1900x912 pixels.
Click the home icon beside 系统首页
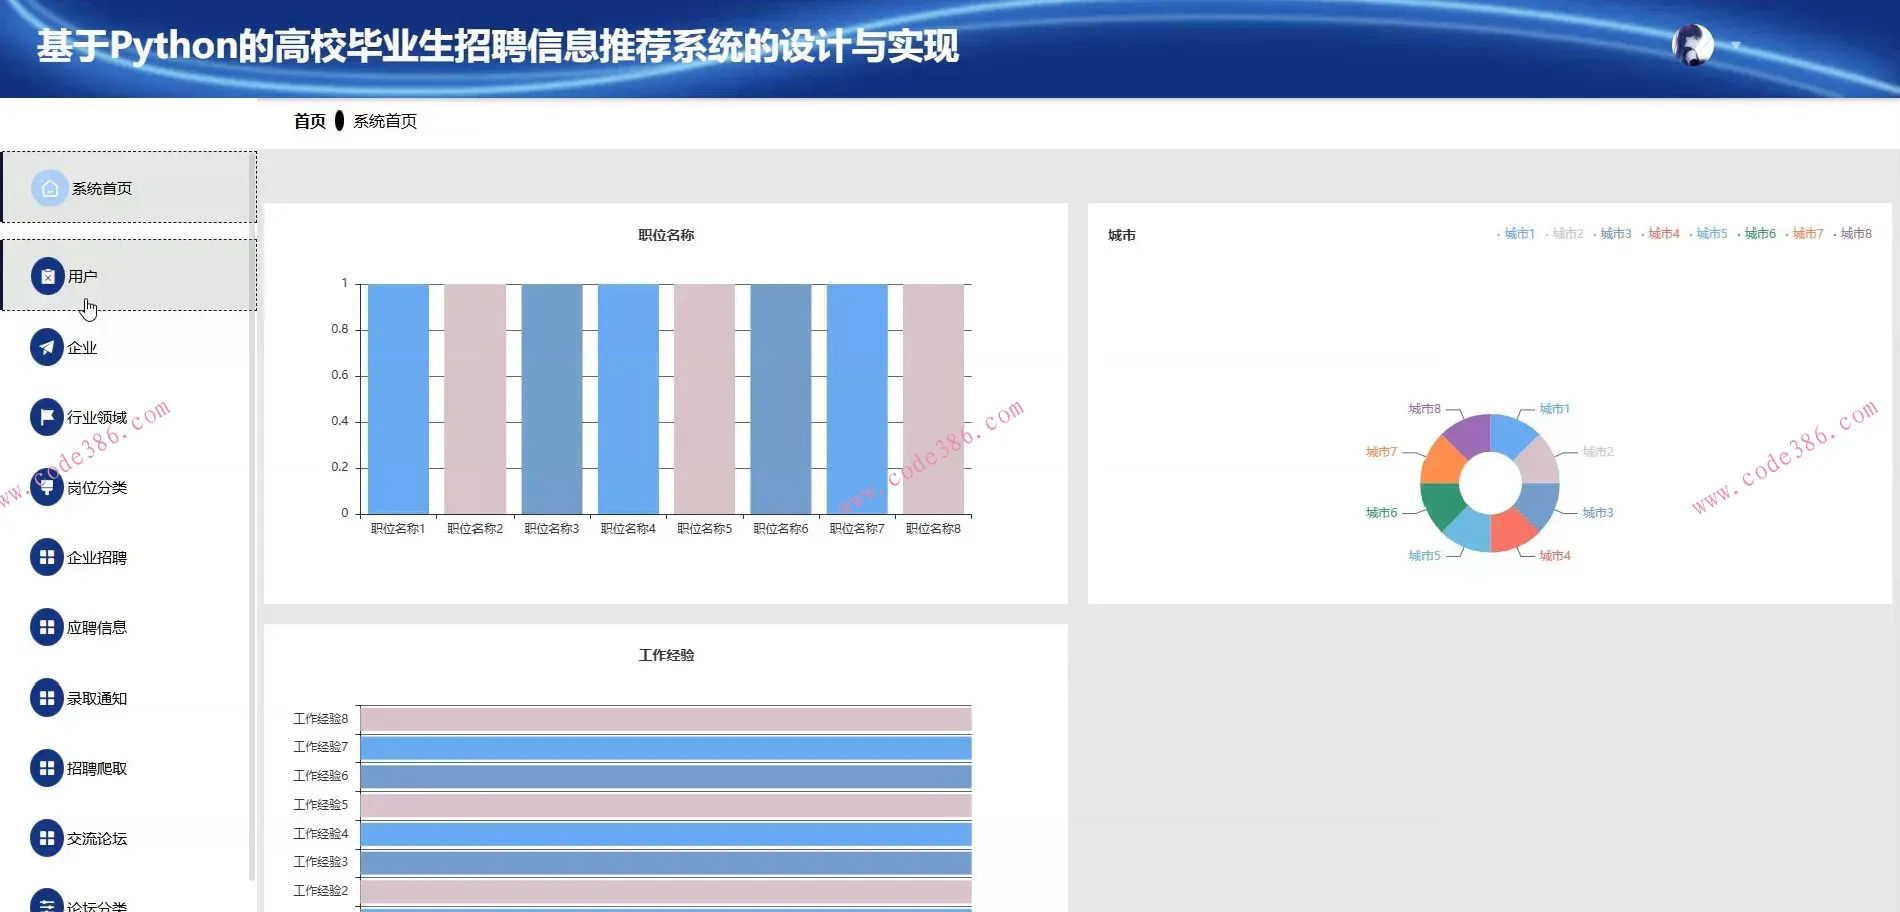[49, 188]
